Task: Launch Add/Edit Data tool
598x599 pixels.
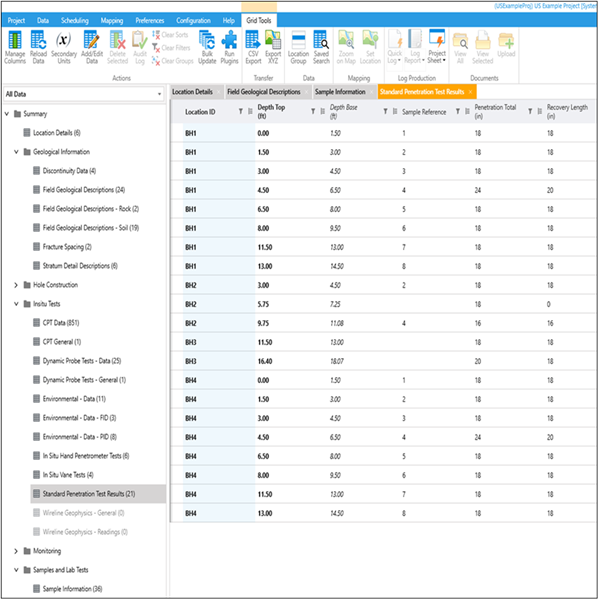Action: (92, 47)
